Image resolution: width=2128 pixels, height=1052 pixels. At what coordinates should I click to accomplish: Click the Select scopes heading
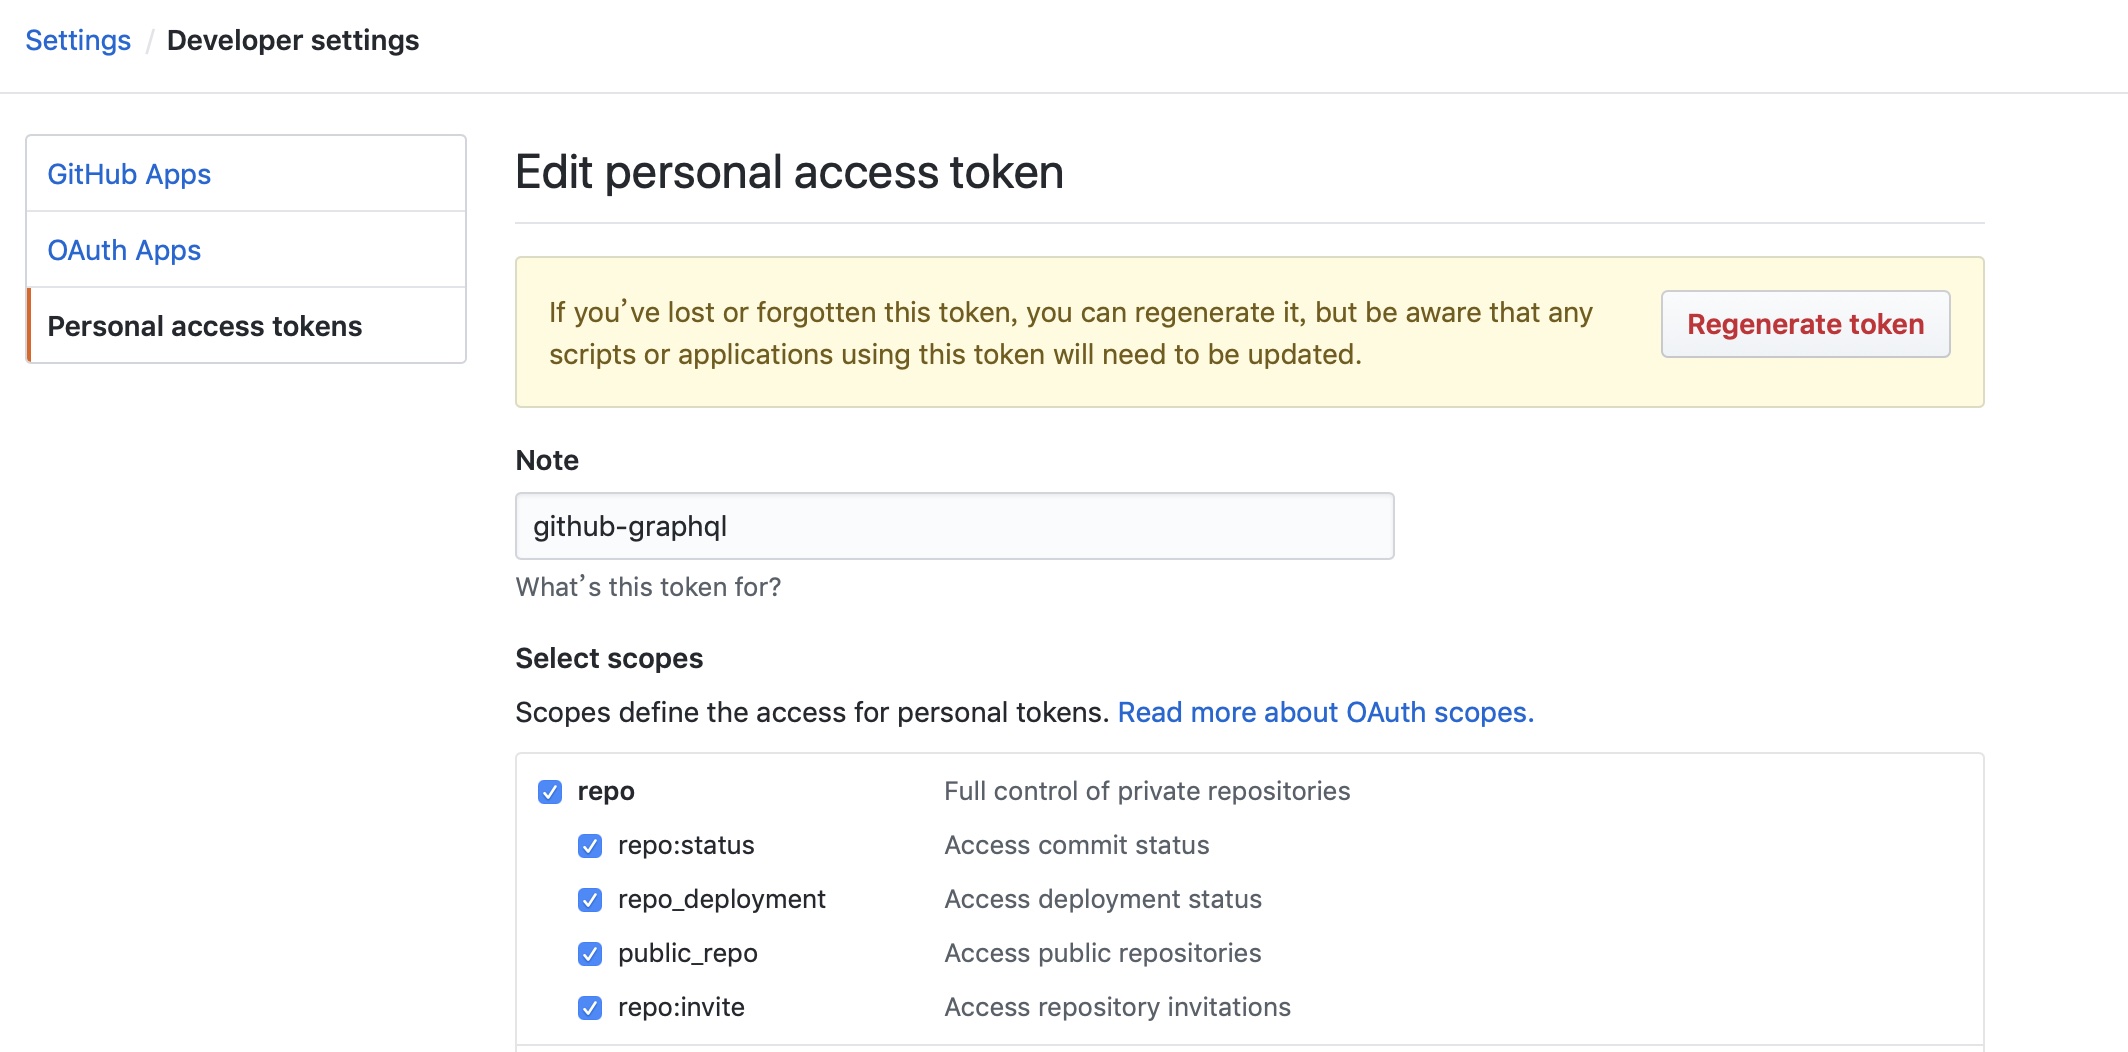609,658
